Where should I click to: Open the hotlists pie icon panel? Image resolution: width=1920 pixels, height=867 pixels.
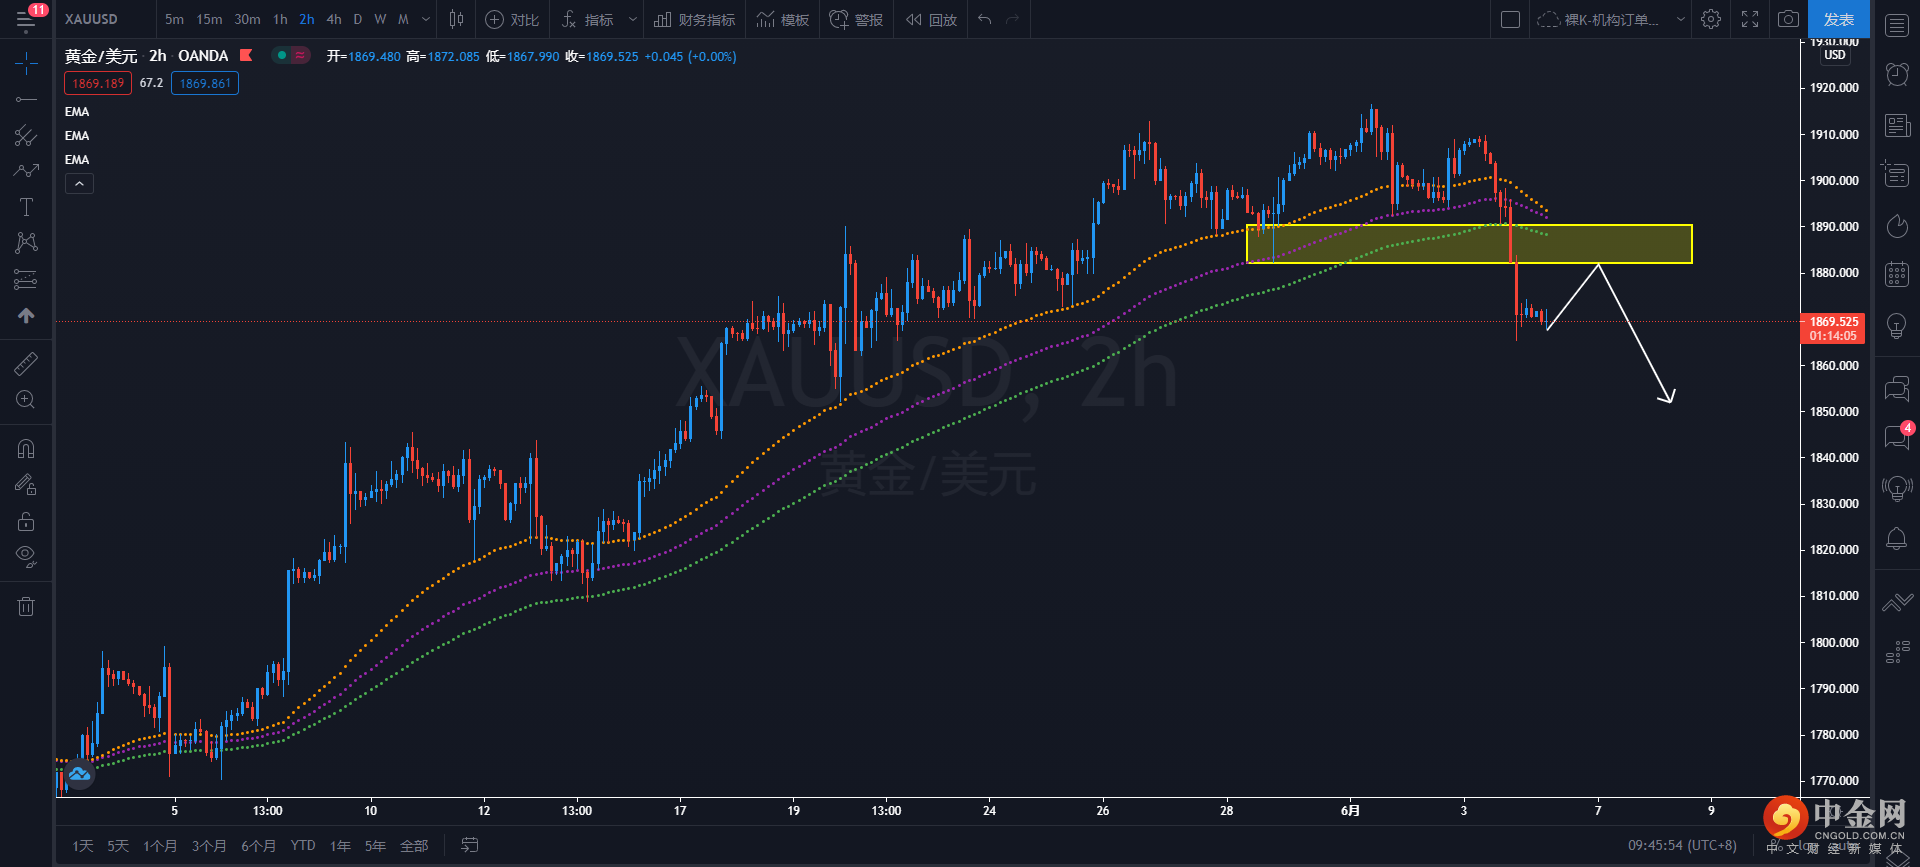[x=1897, y=226]
